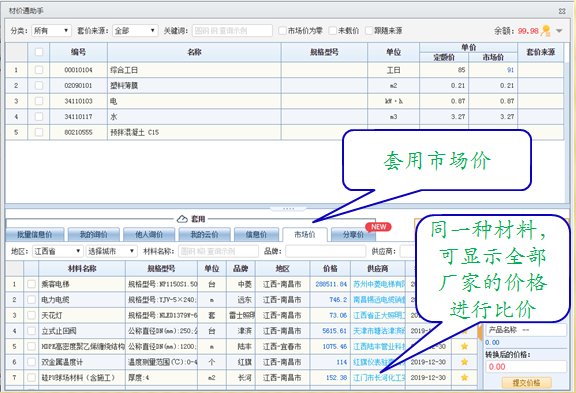Viewport: 576px width, 393px height.
Task: Click the 名称 column header in upper table
Action: click(194, 52)
